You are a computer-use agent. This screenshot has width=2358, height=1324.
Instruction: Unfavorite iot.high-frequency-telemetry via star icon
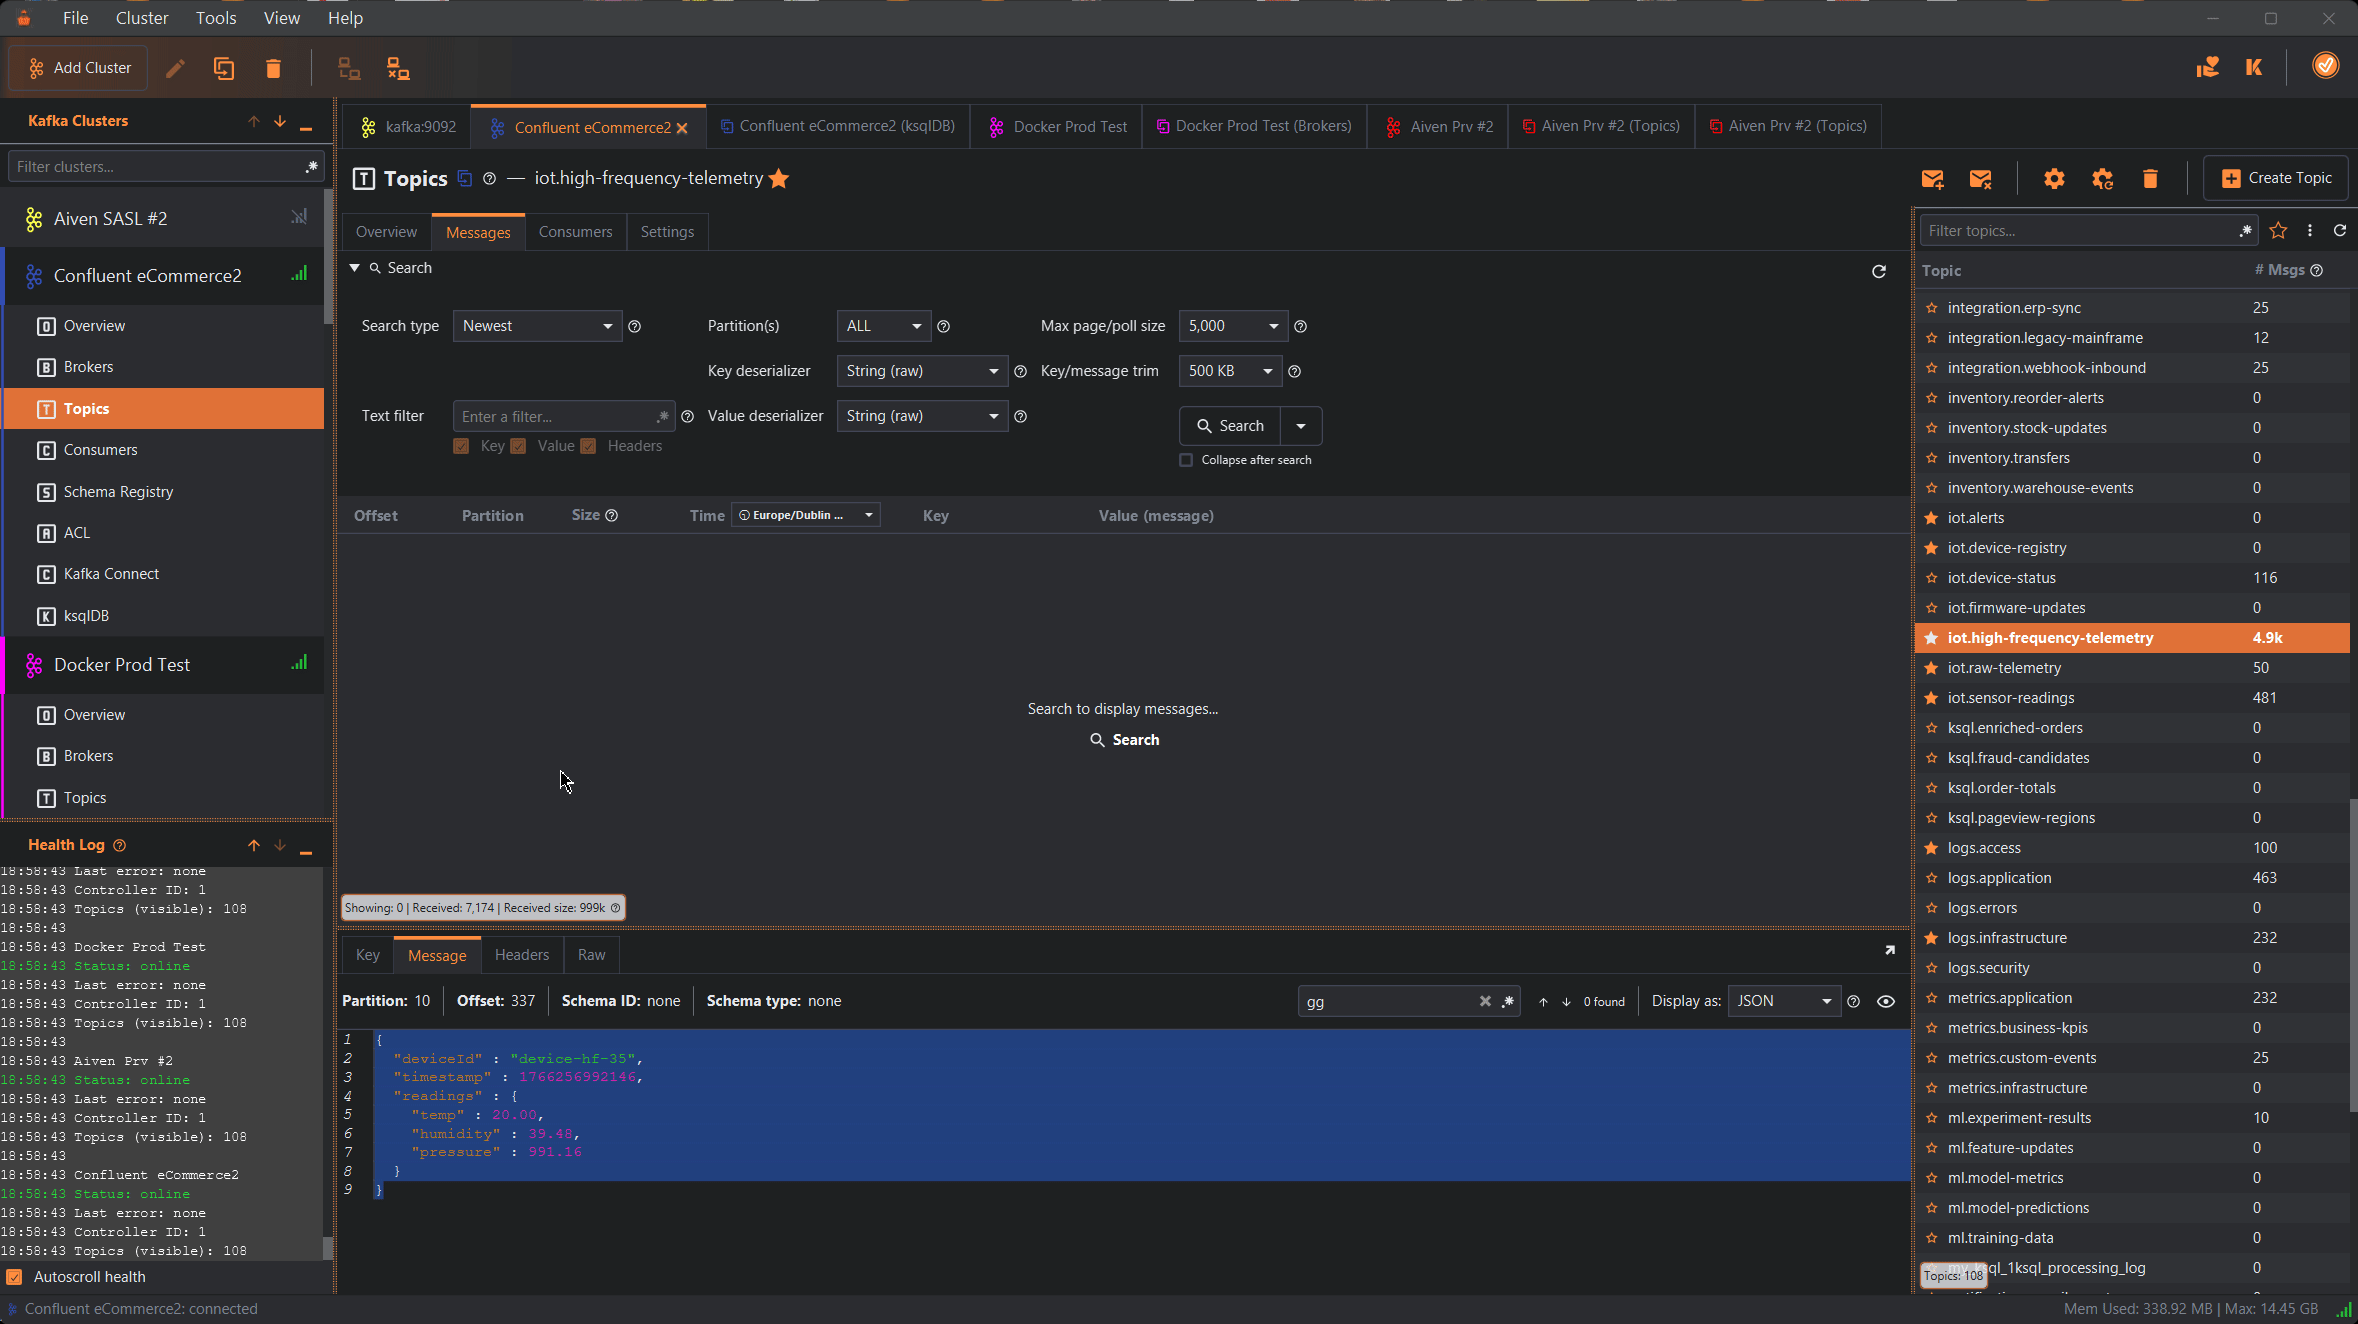click(779, 178)
